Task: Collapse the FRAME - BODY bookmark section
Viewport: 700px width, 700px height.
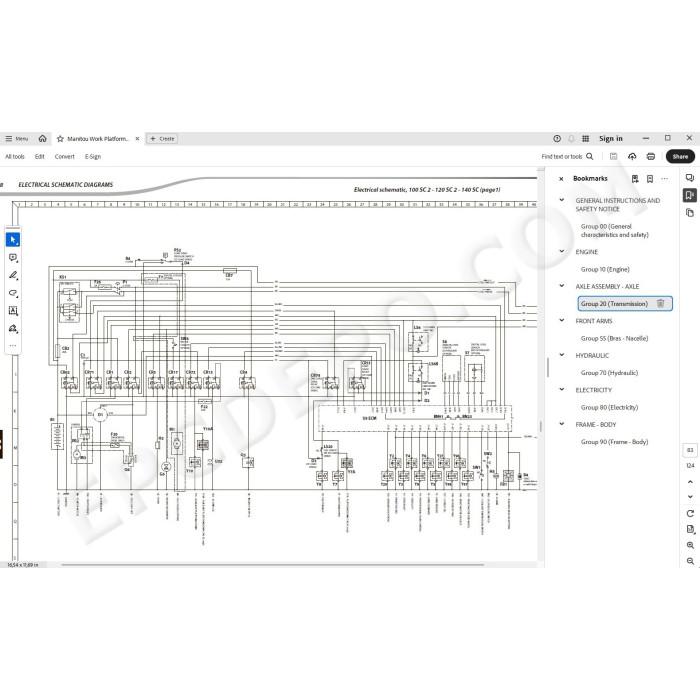Action: 562,424
